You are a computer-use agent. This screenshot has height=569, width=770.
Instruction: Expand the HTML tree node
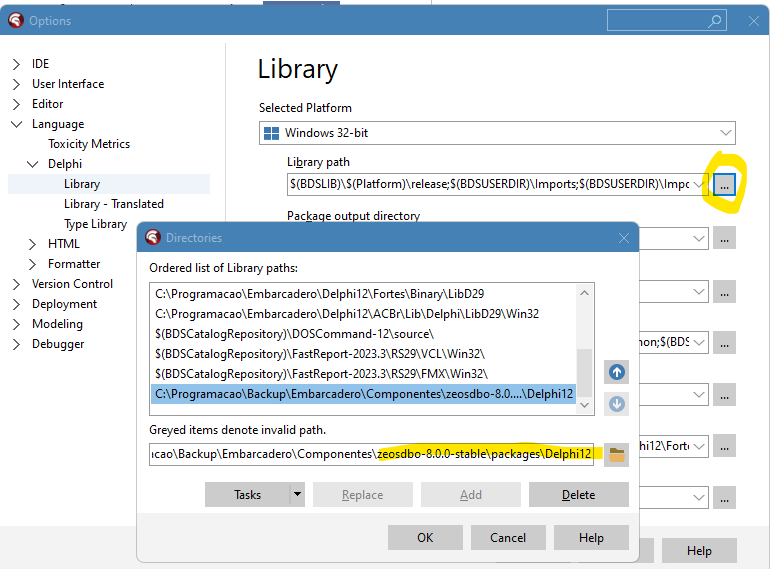click(x=32, y=244)
